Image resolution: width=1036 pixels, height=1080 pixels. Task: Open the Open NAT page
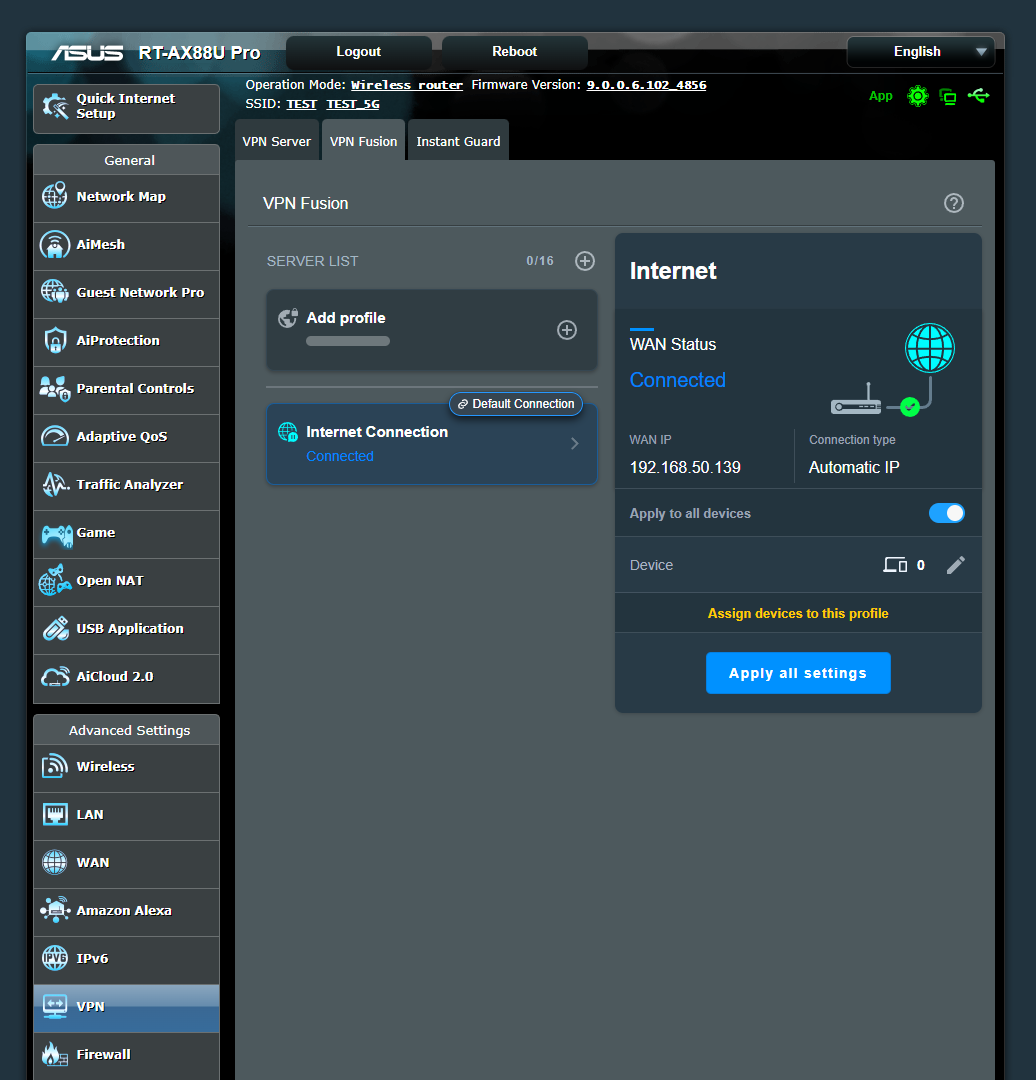pos(126,582)
